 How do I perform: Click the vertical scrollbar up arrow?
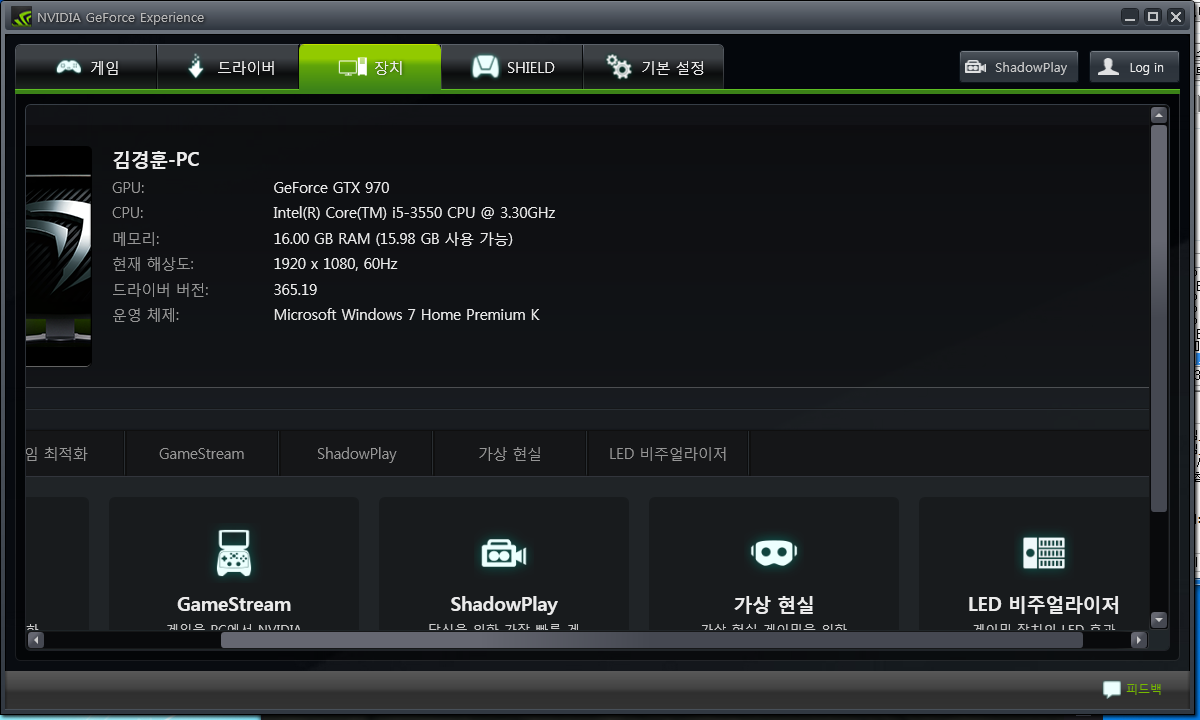pyautogui.click(x=1159, y=115)
